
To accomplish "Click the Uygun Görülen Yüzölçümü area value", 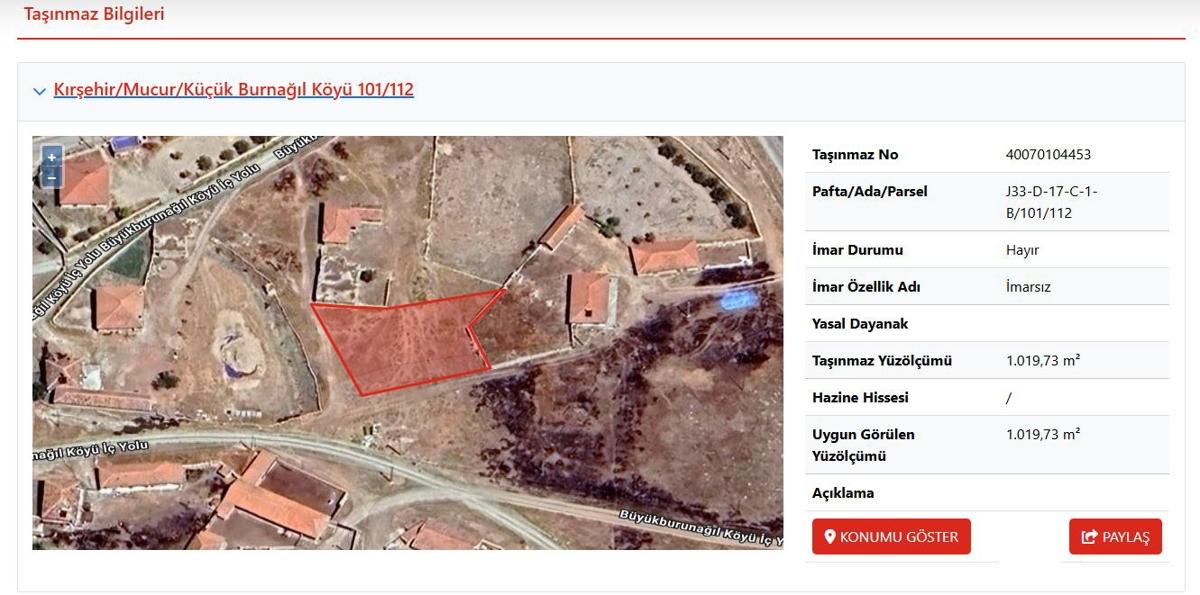I will (1042, 434).
